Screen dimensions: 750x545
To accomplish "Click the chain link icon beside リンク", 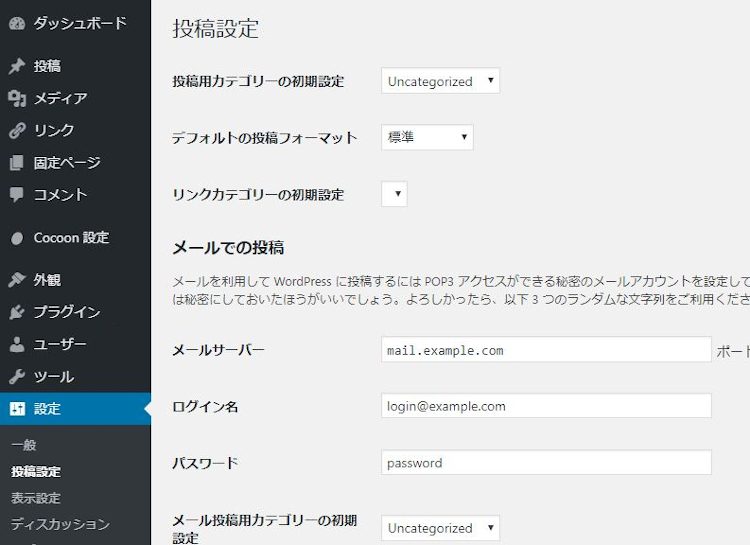I will point(17,130).
